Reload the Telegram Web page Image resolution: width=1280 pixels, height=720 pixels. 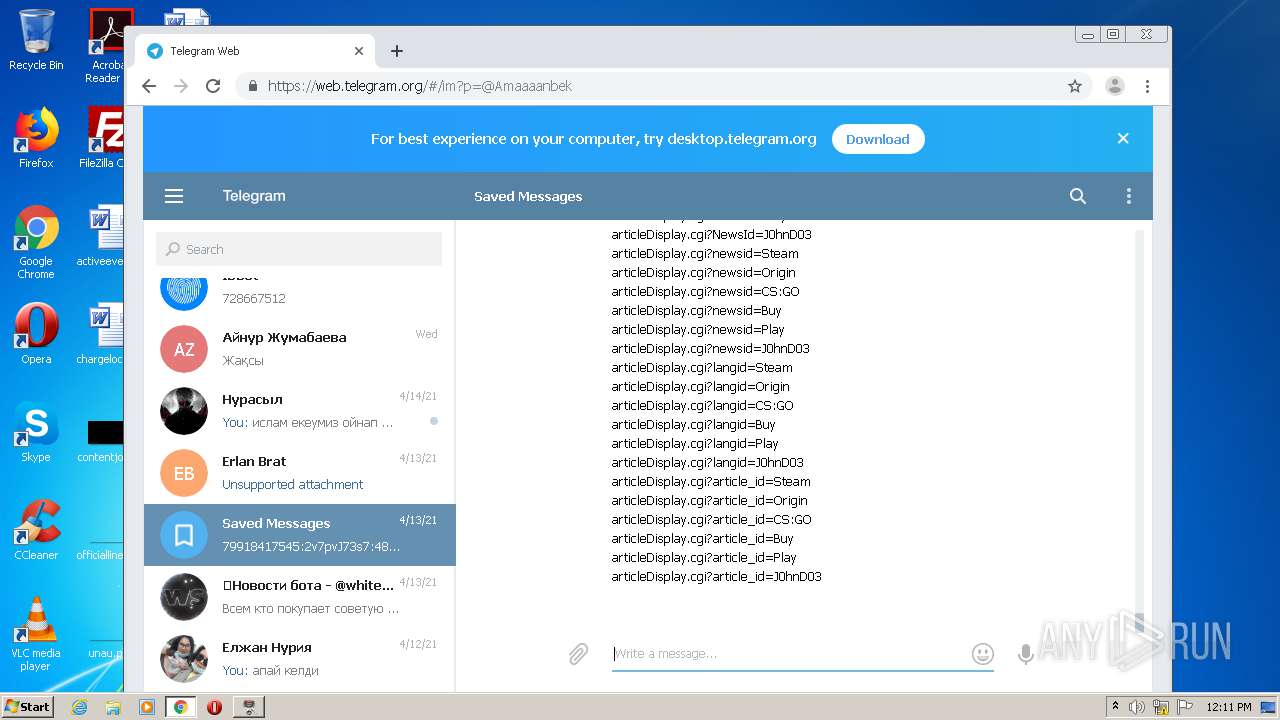(x=213, y=86)
